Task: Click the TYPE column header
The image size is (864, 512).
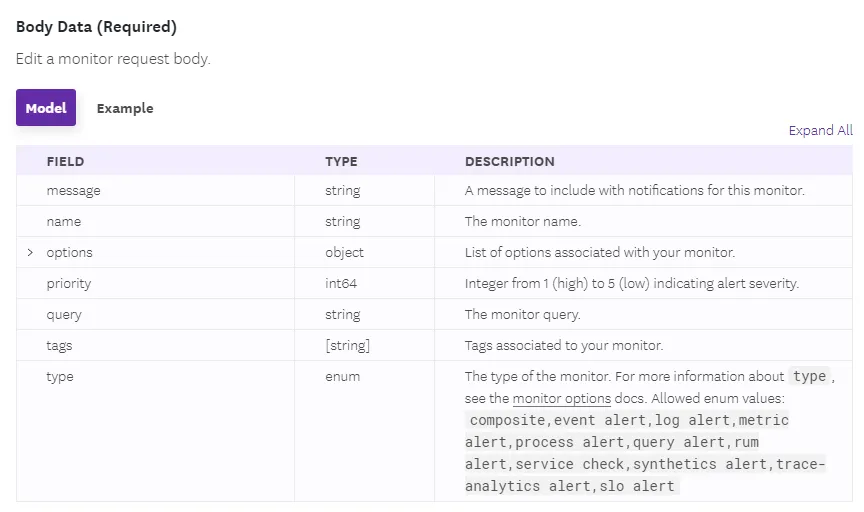Action: pyautogui.click(x=341, y=161)
